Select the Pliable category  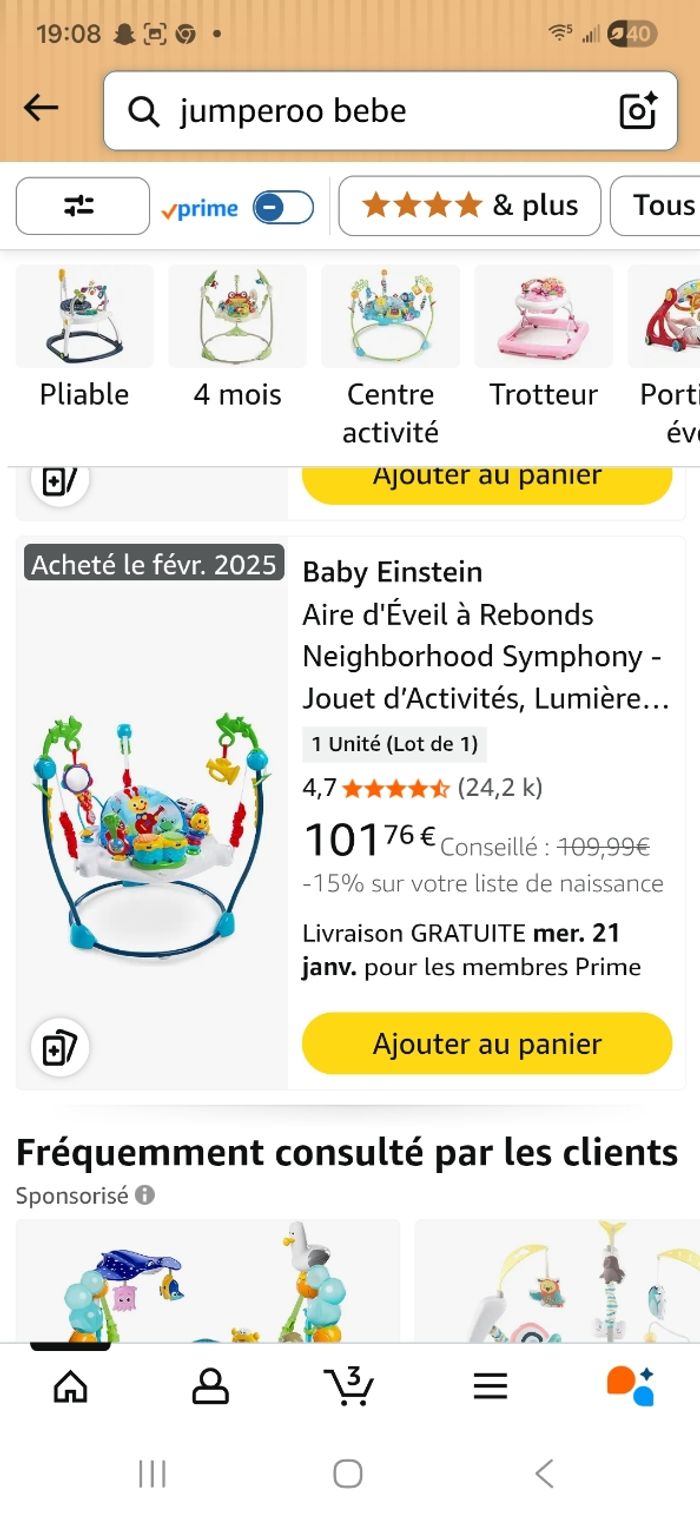point(84,334)
